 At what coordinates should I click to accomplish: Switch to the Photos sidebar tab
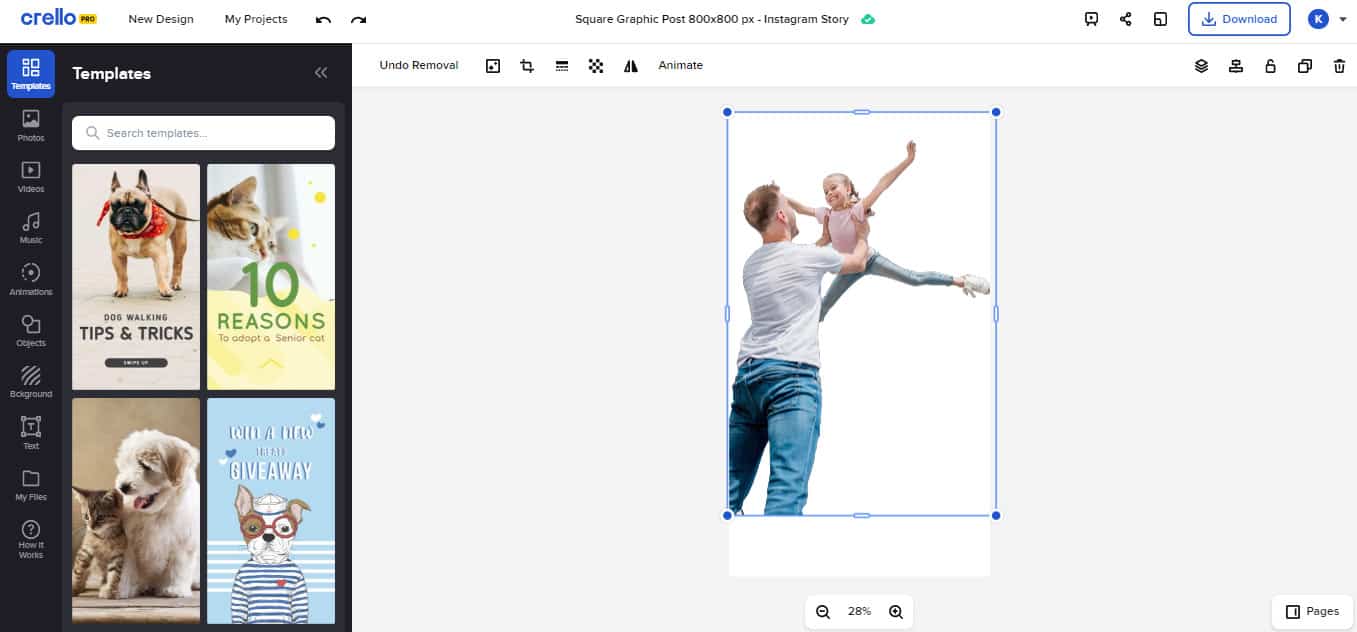coord(31,125)
